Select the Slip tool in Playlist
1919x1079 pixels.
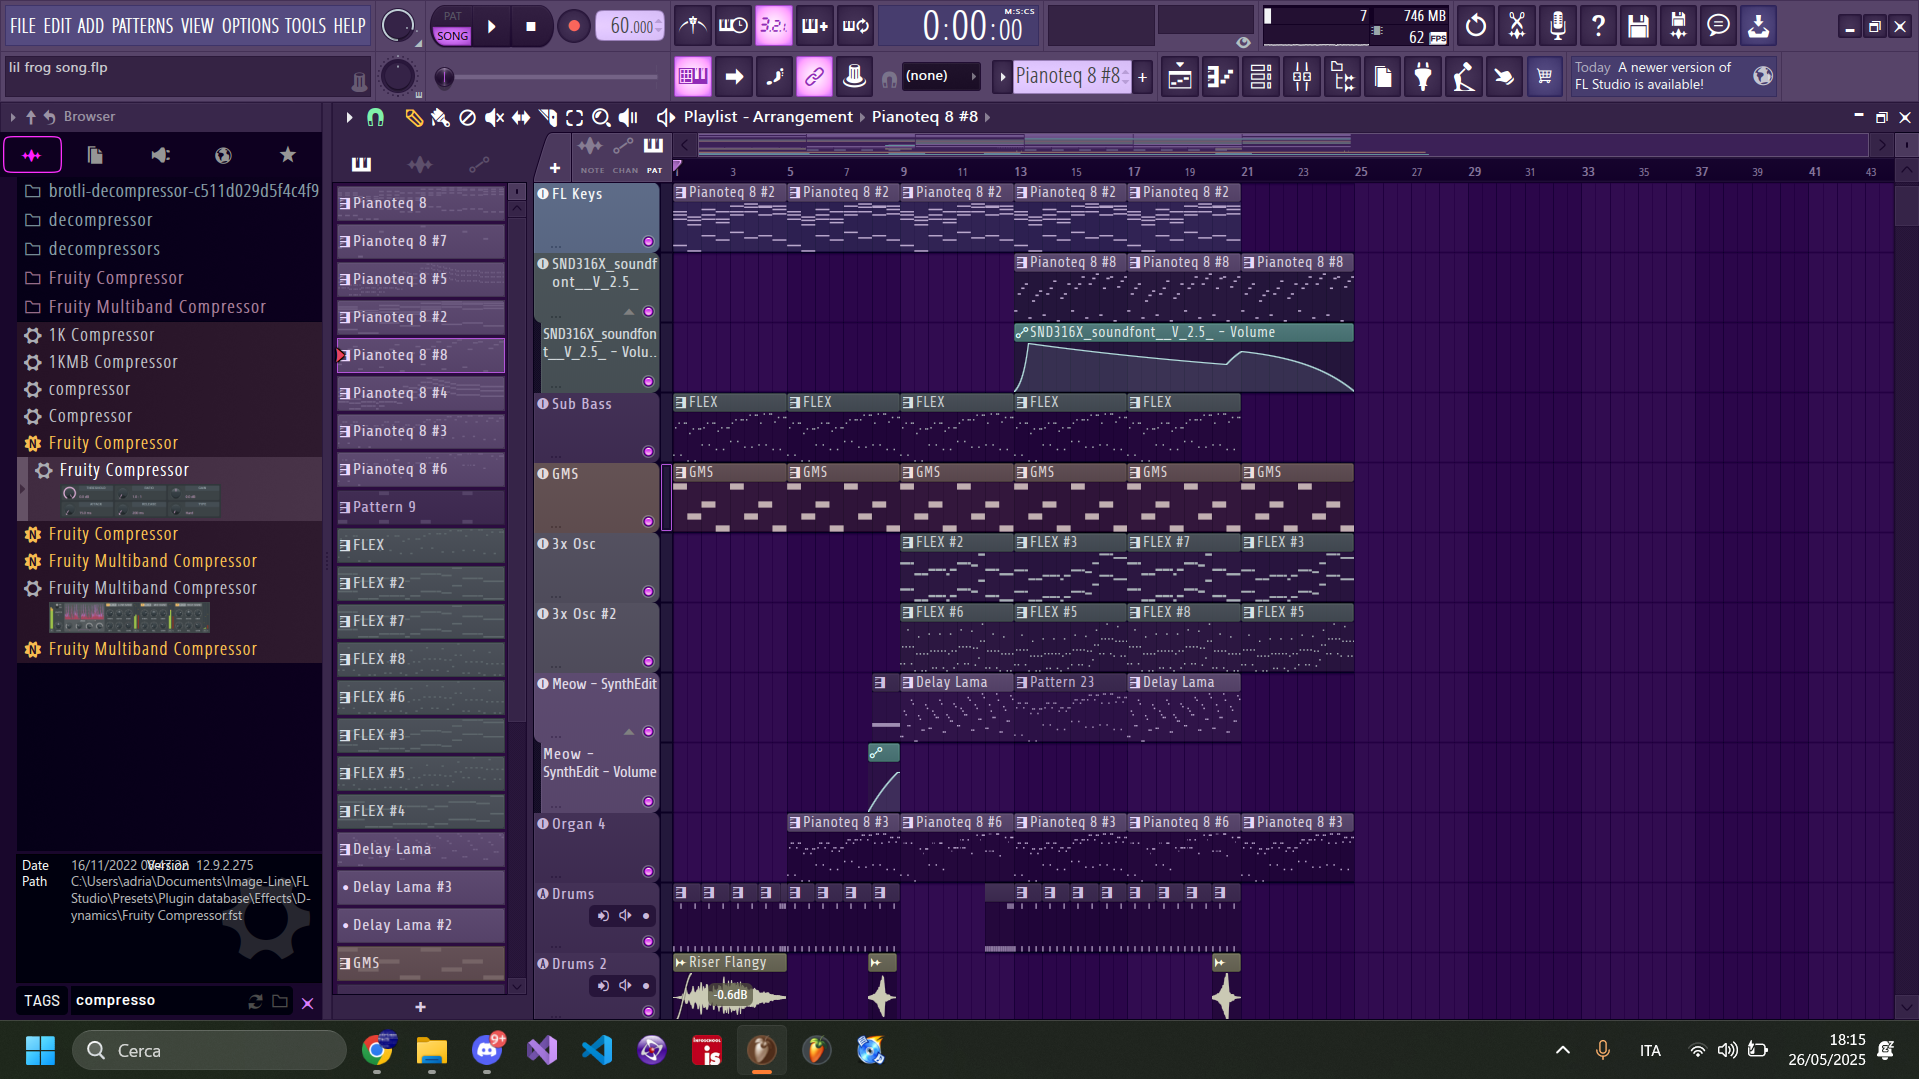[521, 118]
